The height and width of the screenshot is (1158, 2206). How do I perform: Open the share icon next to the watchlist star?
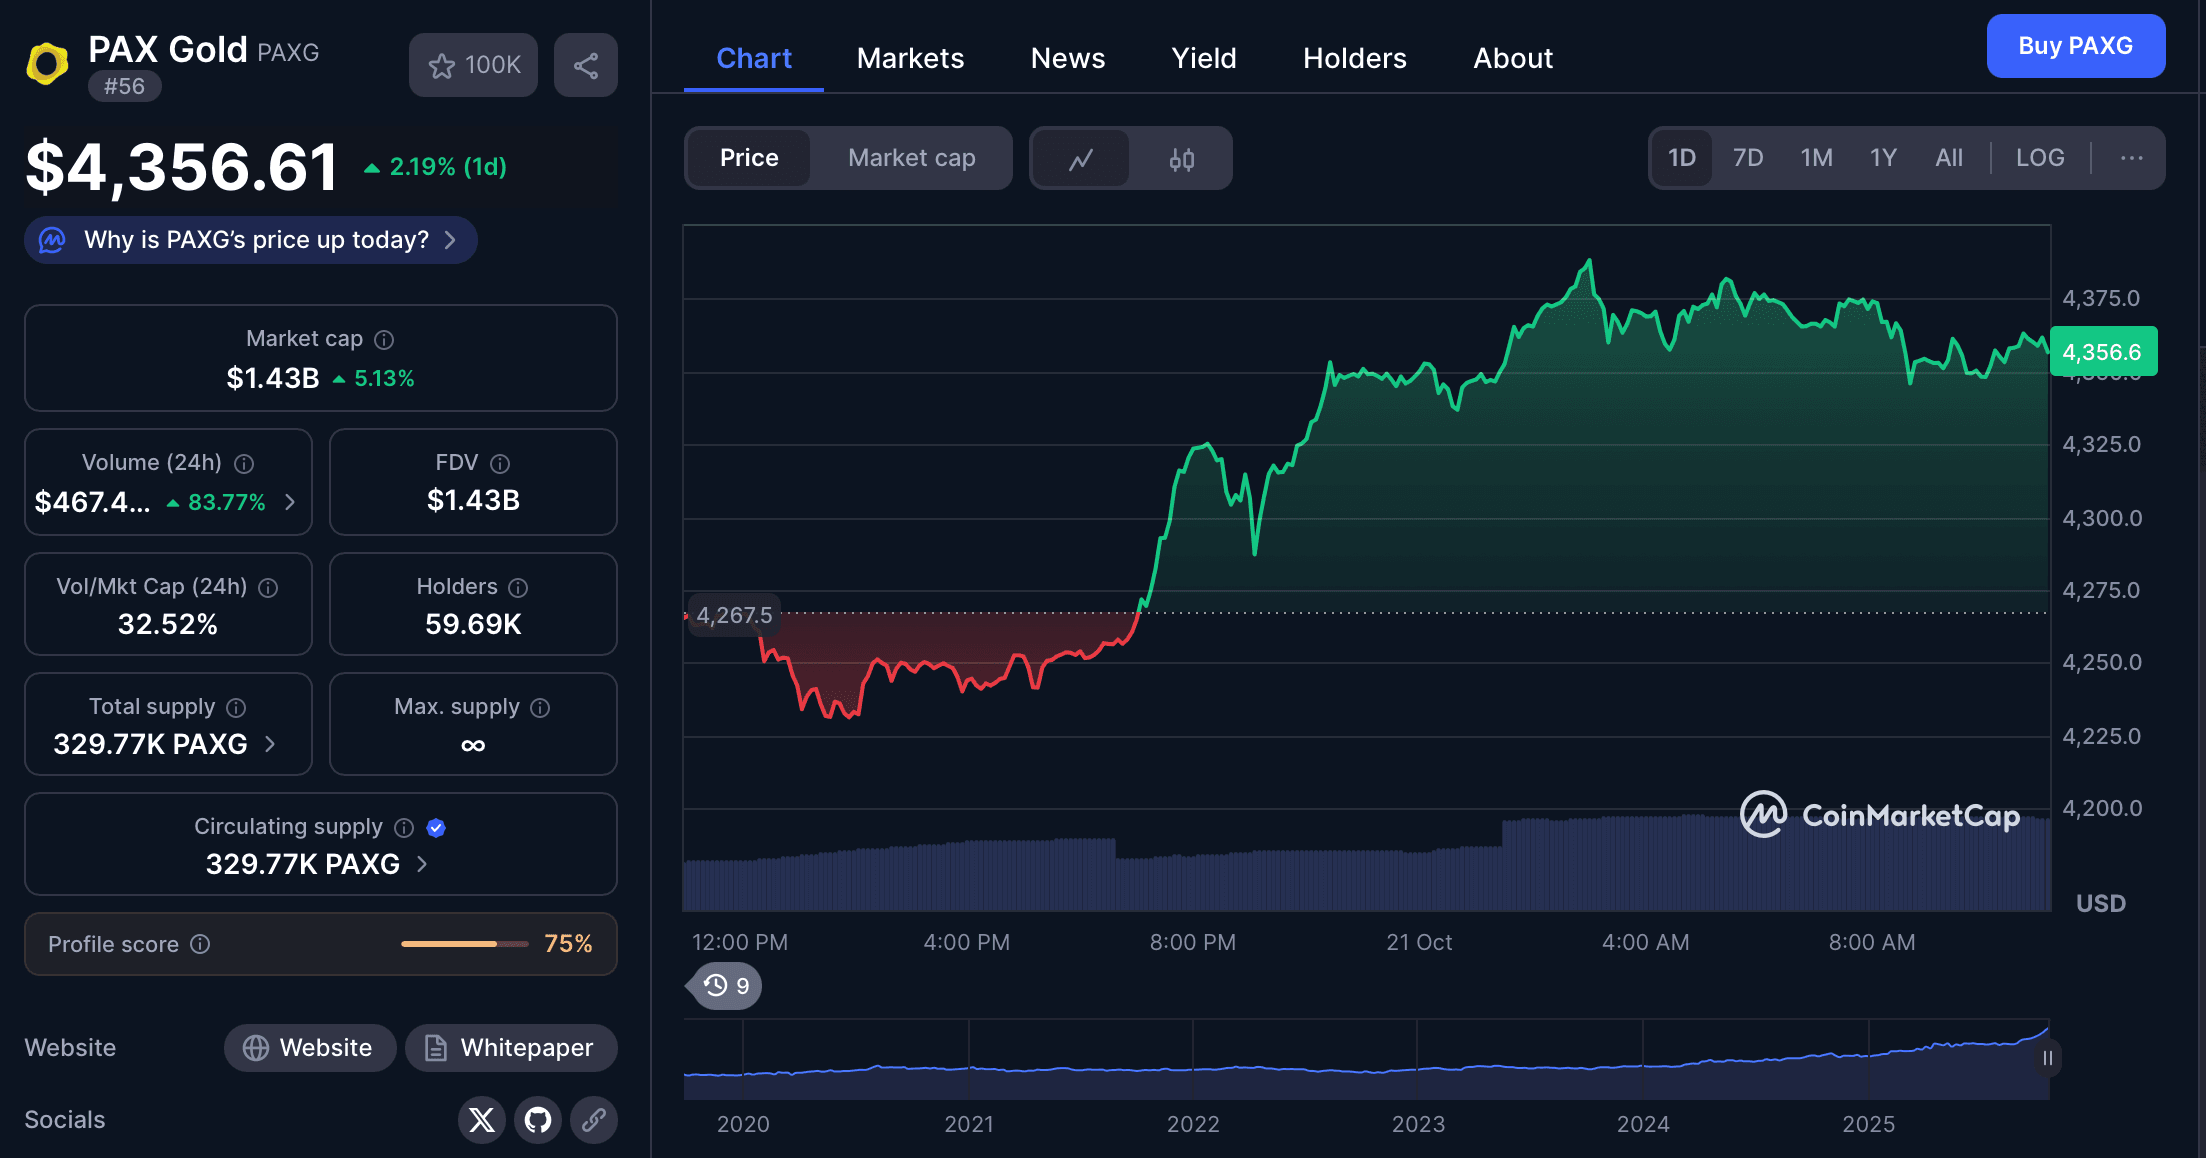tap(586, 65)
